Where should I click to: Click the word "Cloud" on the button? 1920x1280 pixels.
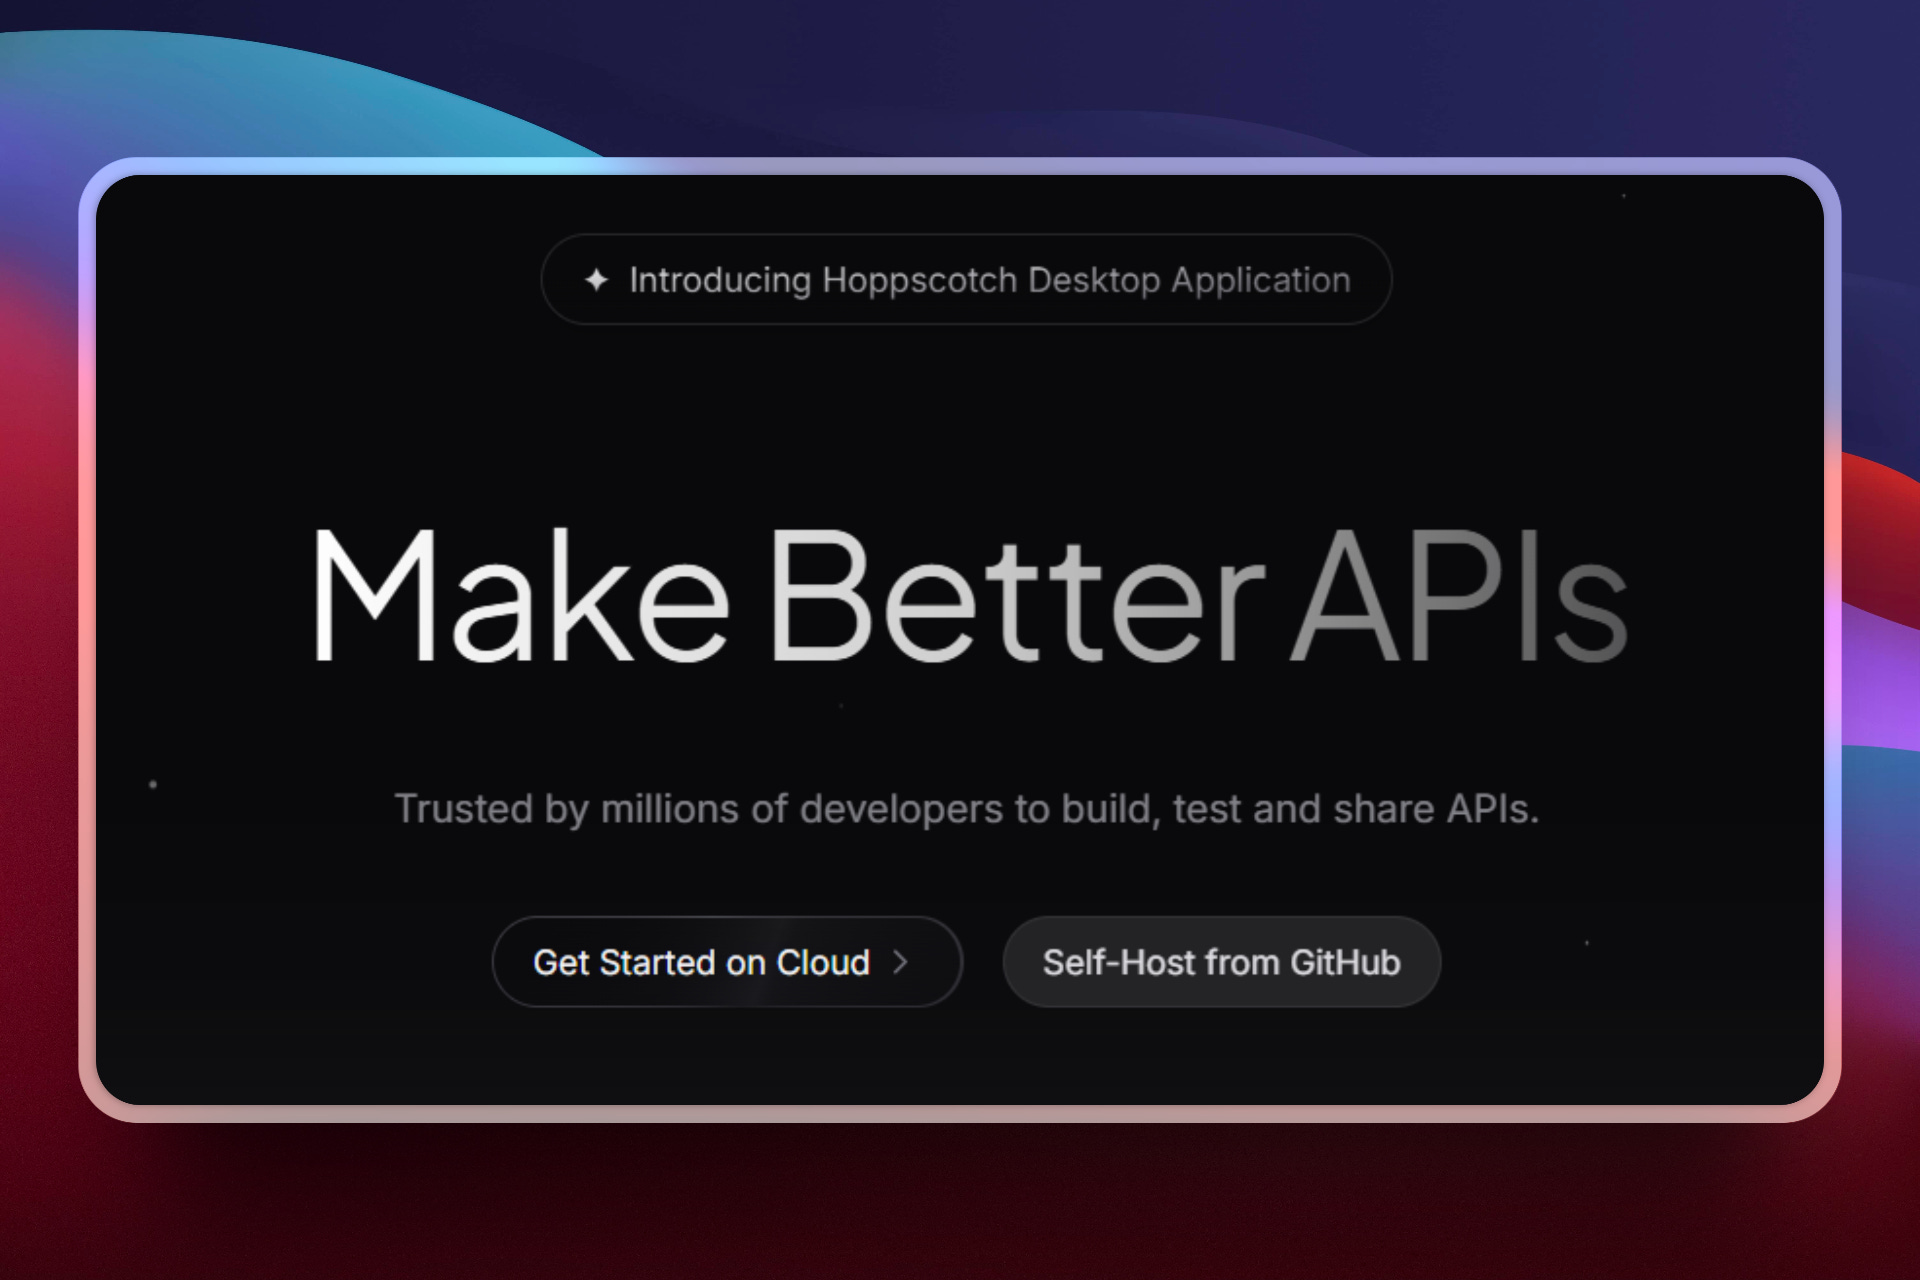coord(823,962)
